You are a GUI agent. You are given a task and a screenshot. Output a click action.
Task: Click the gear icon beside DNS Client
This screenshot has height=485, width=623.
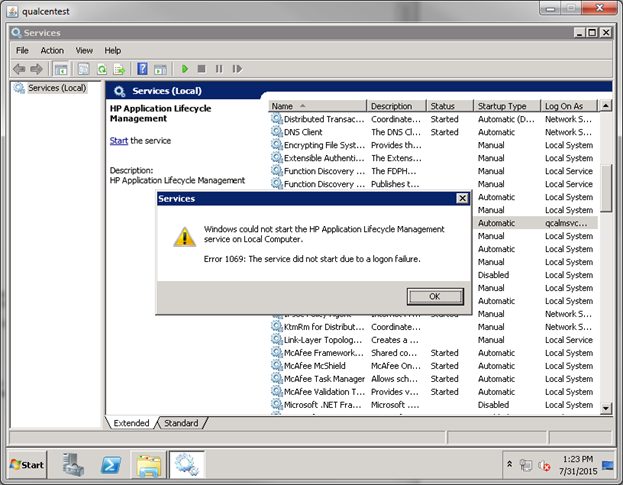(277, 131)
